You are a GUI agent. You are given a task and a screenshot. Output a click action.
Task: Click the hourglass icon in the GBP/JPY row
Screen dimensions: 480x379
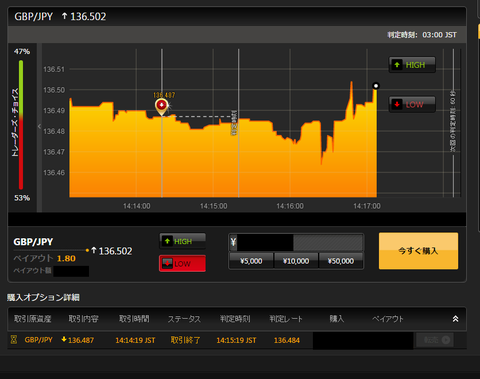[14, 340]
